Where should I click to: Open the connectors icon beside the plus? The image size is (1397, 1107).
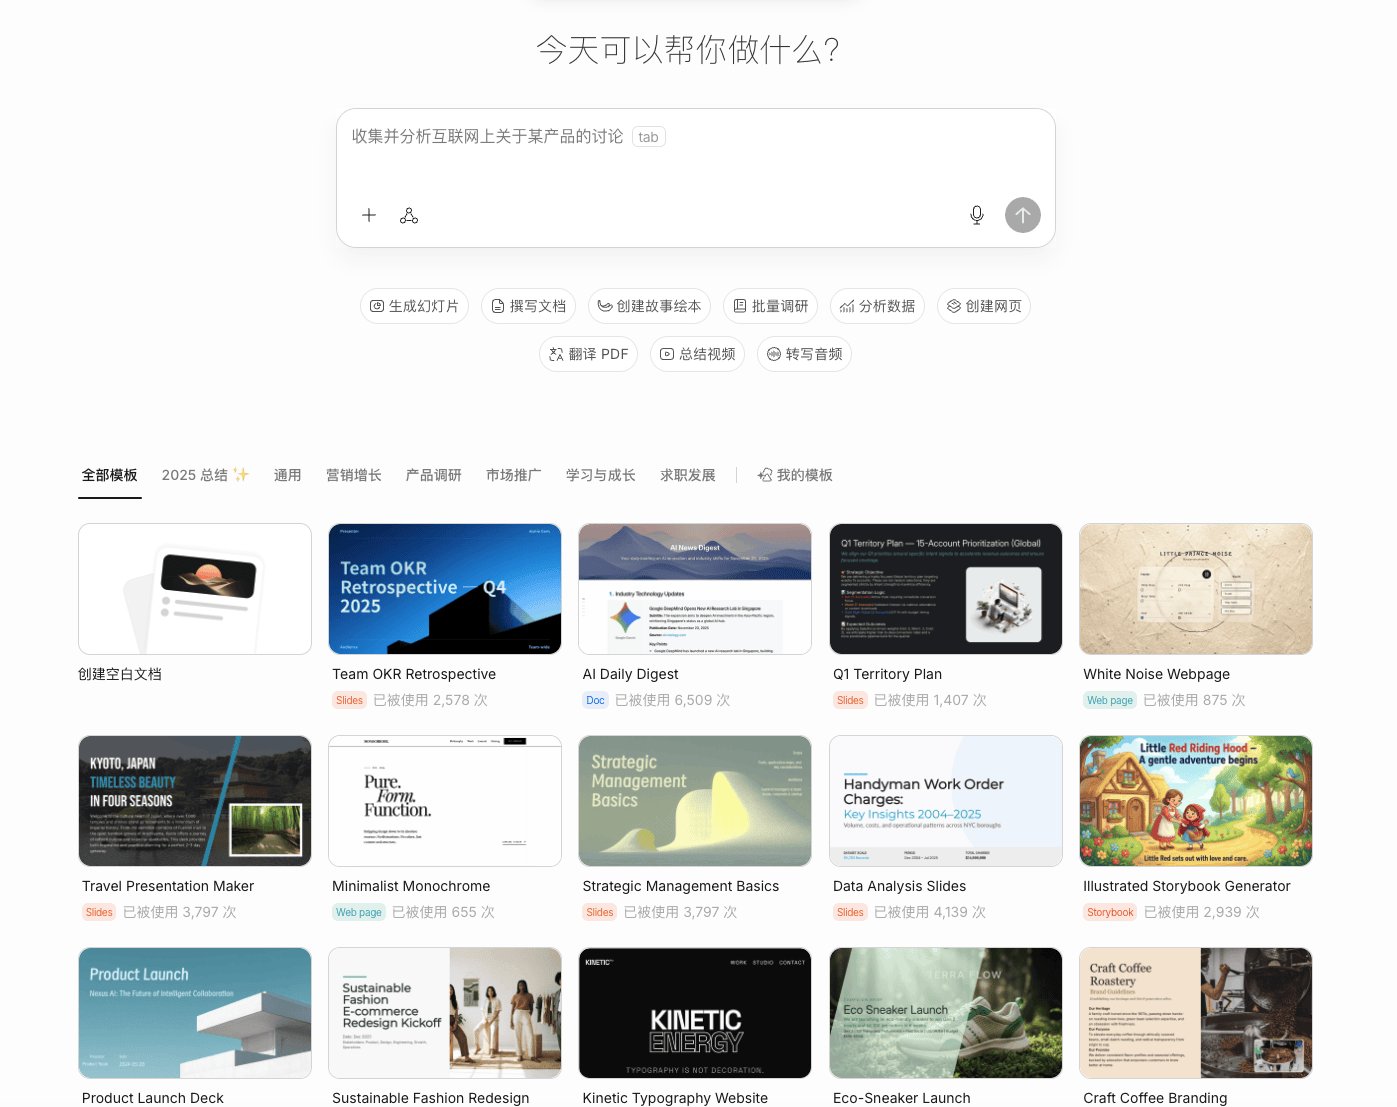pyautogui.click(x=409, y=215)
